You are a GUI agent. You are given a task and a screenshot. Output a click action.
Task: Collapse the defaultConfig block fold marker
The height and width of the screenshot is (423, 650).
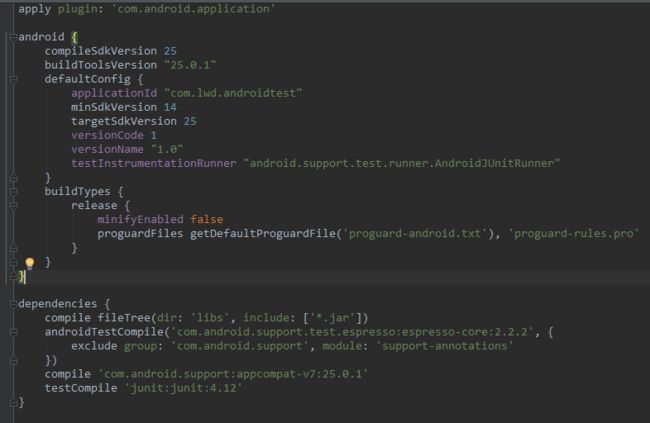pos(13,79)
